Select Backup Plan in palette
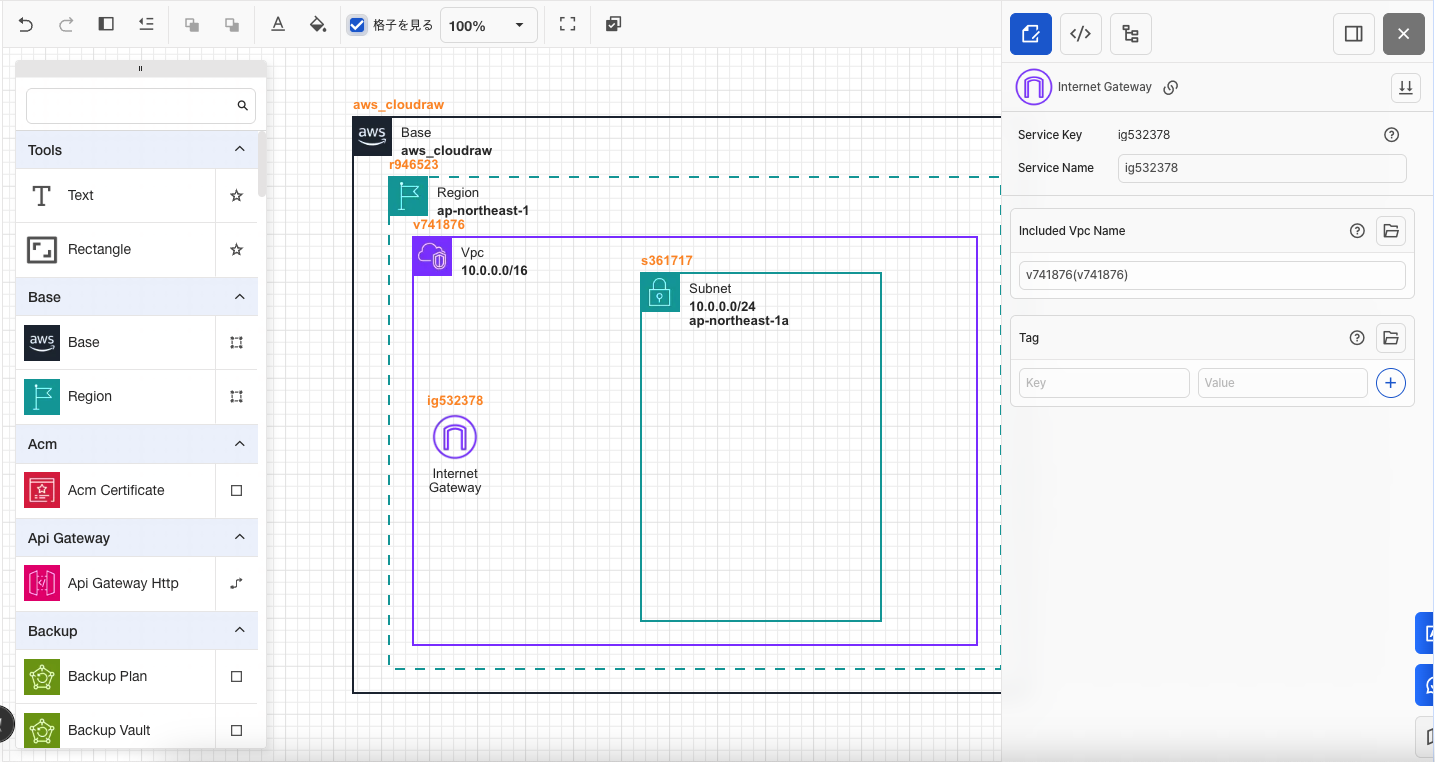The width and height of the screenshot is (1435, 762). point(116,676)
